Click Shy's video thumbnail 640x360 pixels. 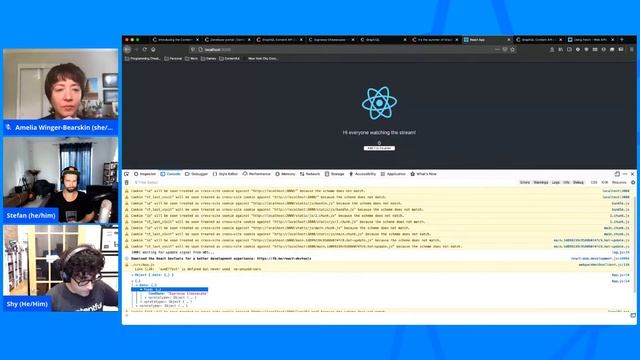pos(60,269)
